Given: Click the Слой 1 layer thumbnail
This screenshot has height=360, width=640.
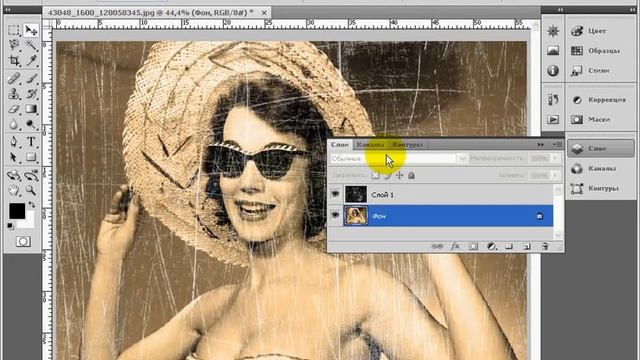Looking at the screenshot, I should click(356, 195).
